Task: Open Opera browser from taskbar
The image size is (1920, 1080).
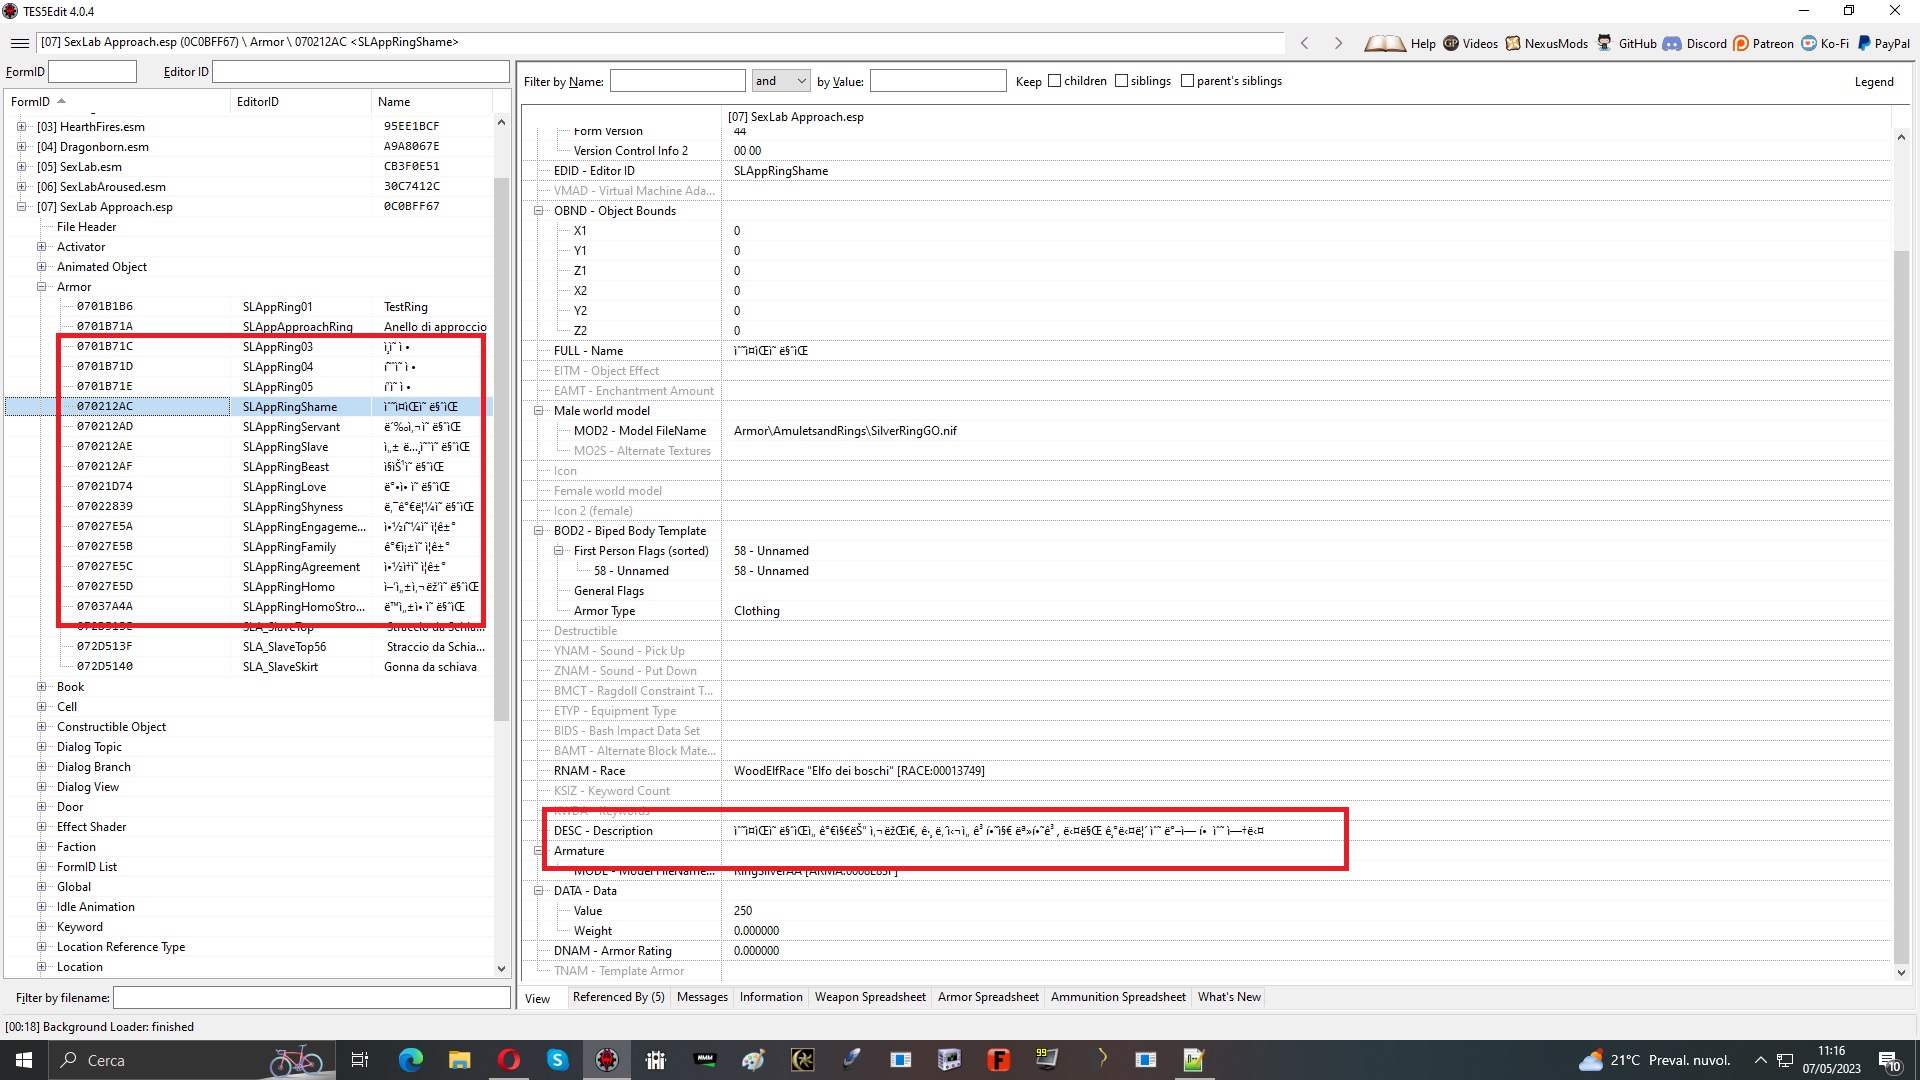Action: [x=509, y=1060]
